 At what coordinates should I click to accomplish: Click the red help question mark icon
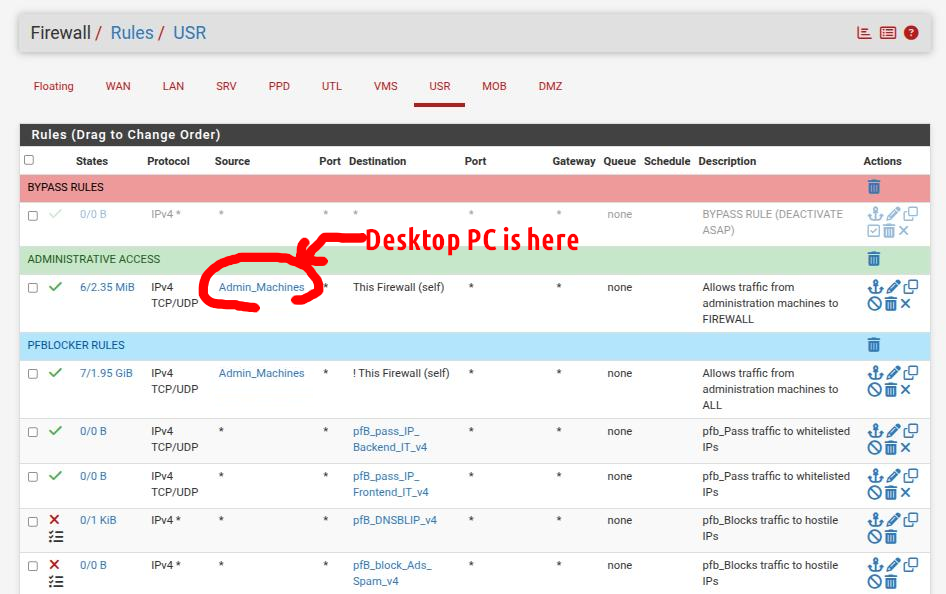pyautogui.click(x=911, y=33)
